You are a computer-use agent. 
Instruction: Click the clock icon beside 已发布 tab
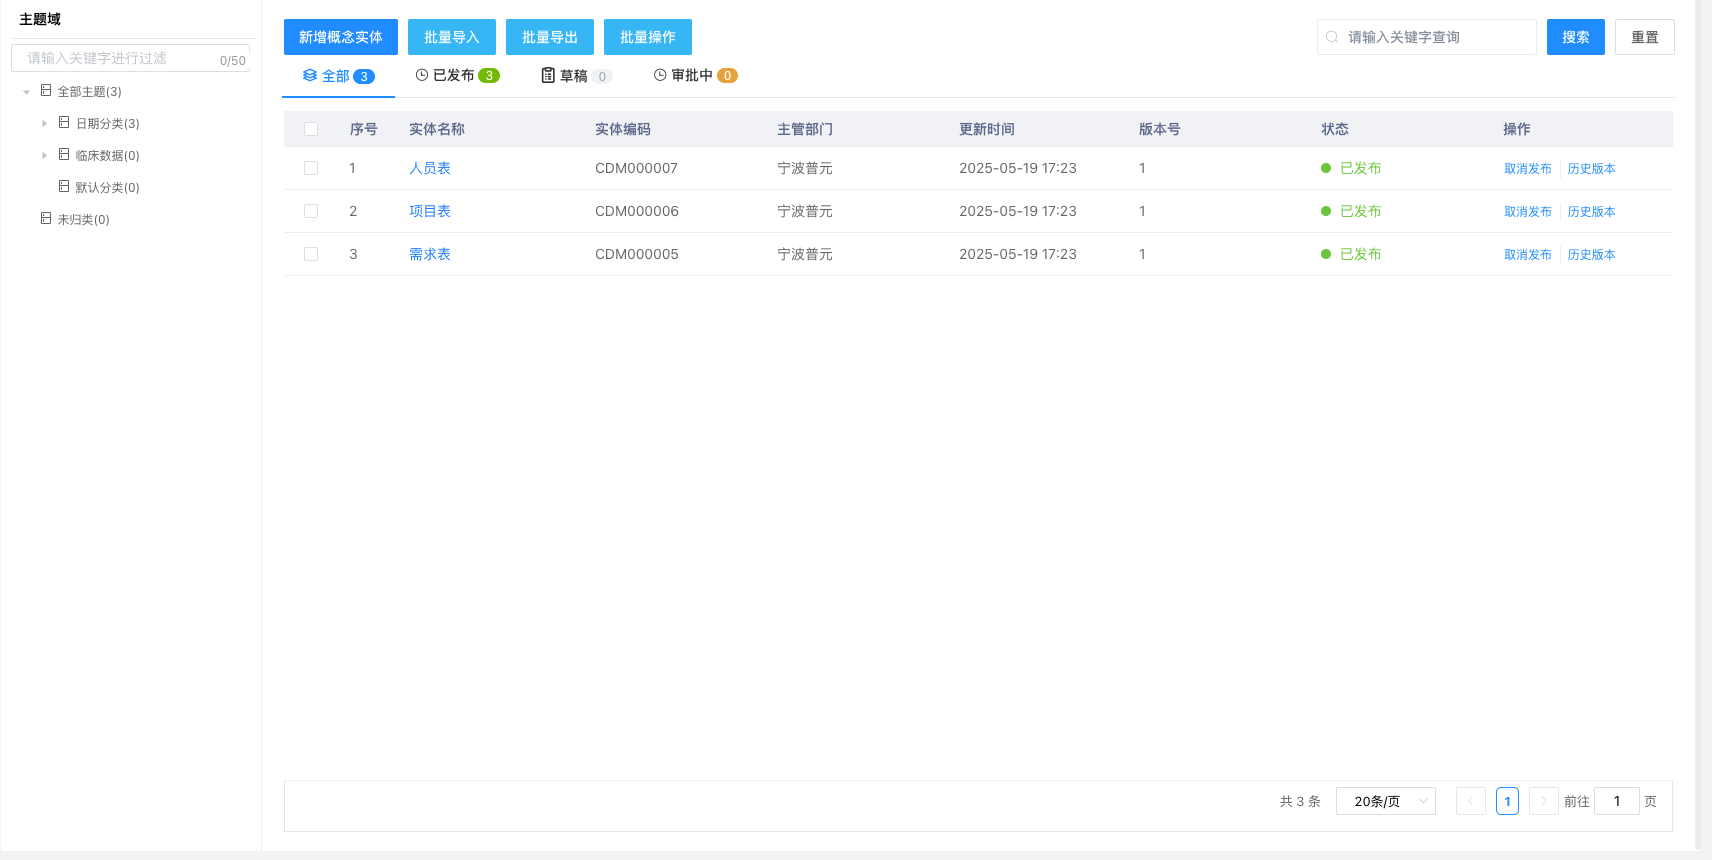pyautogui.click(x=422, y=75)
